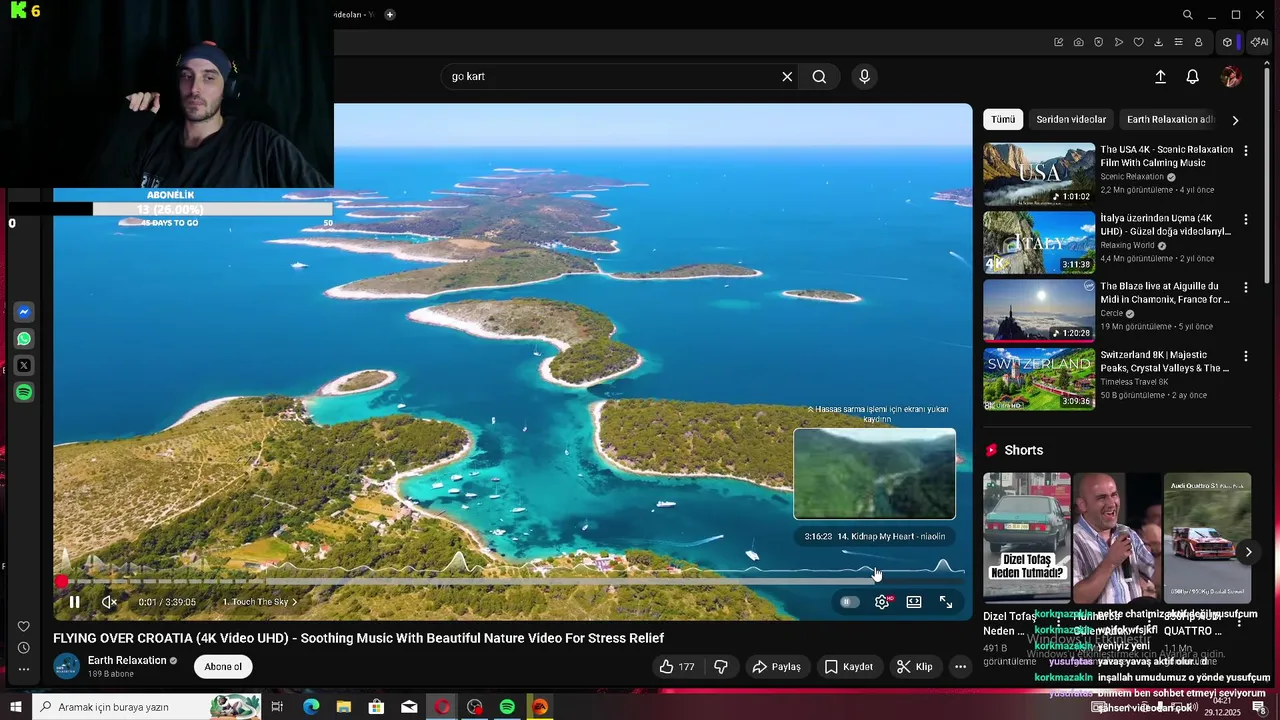Start voice search with microphone icon
This screenshot has width=1280, height=720.
point(865,77)
